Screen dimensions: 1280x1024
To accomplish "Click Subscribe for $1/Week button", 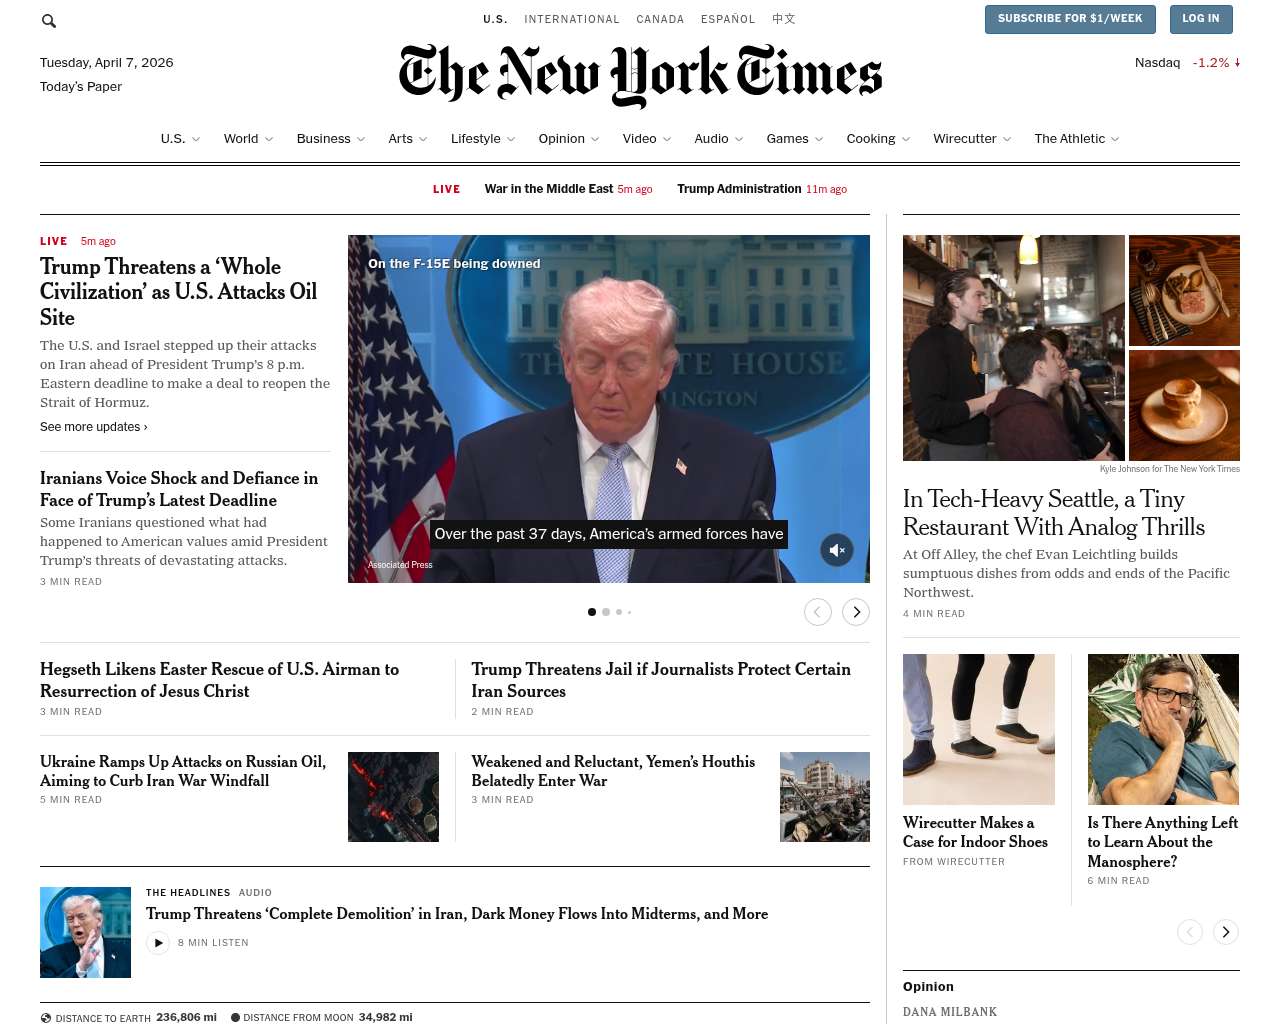I will pos(1070,19).
